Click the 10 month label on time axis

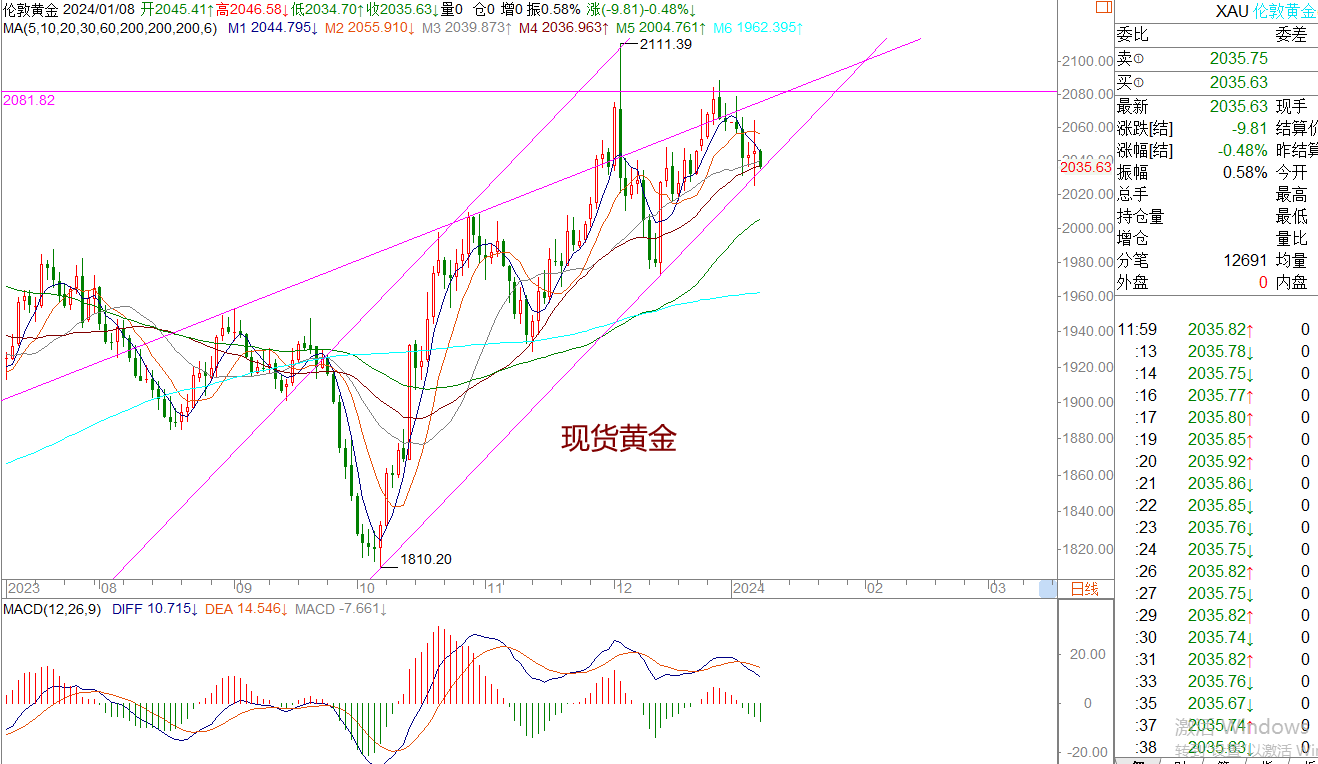click(x=365, y=589)
